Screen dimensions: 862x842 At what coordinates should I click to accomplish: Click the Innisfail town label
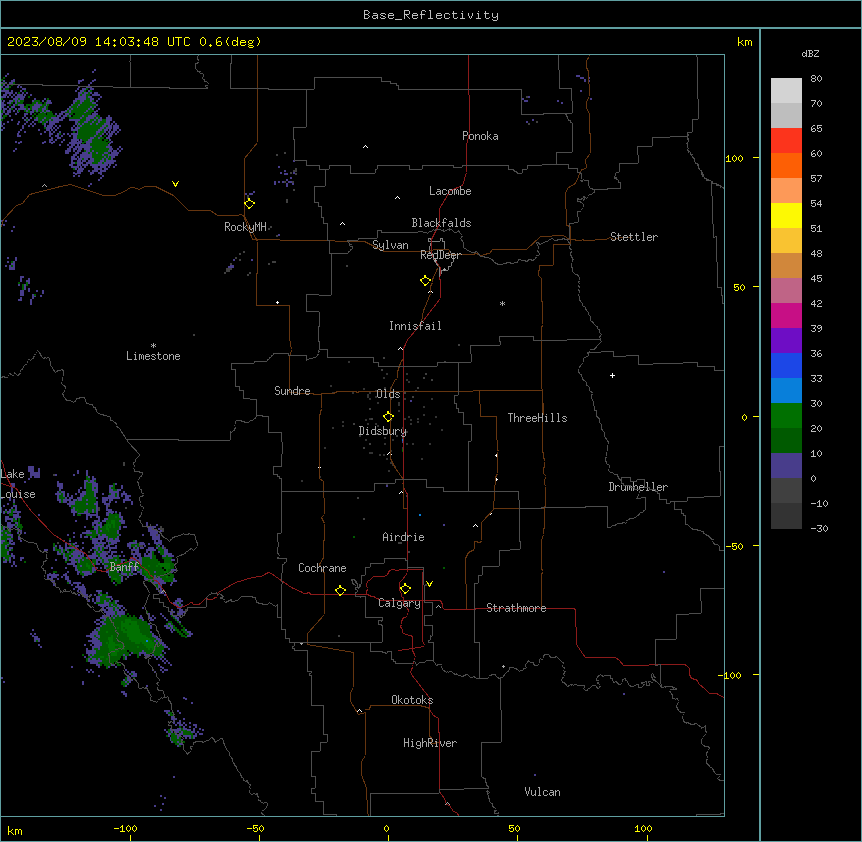click(415, 326)
